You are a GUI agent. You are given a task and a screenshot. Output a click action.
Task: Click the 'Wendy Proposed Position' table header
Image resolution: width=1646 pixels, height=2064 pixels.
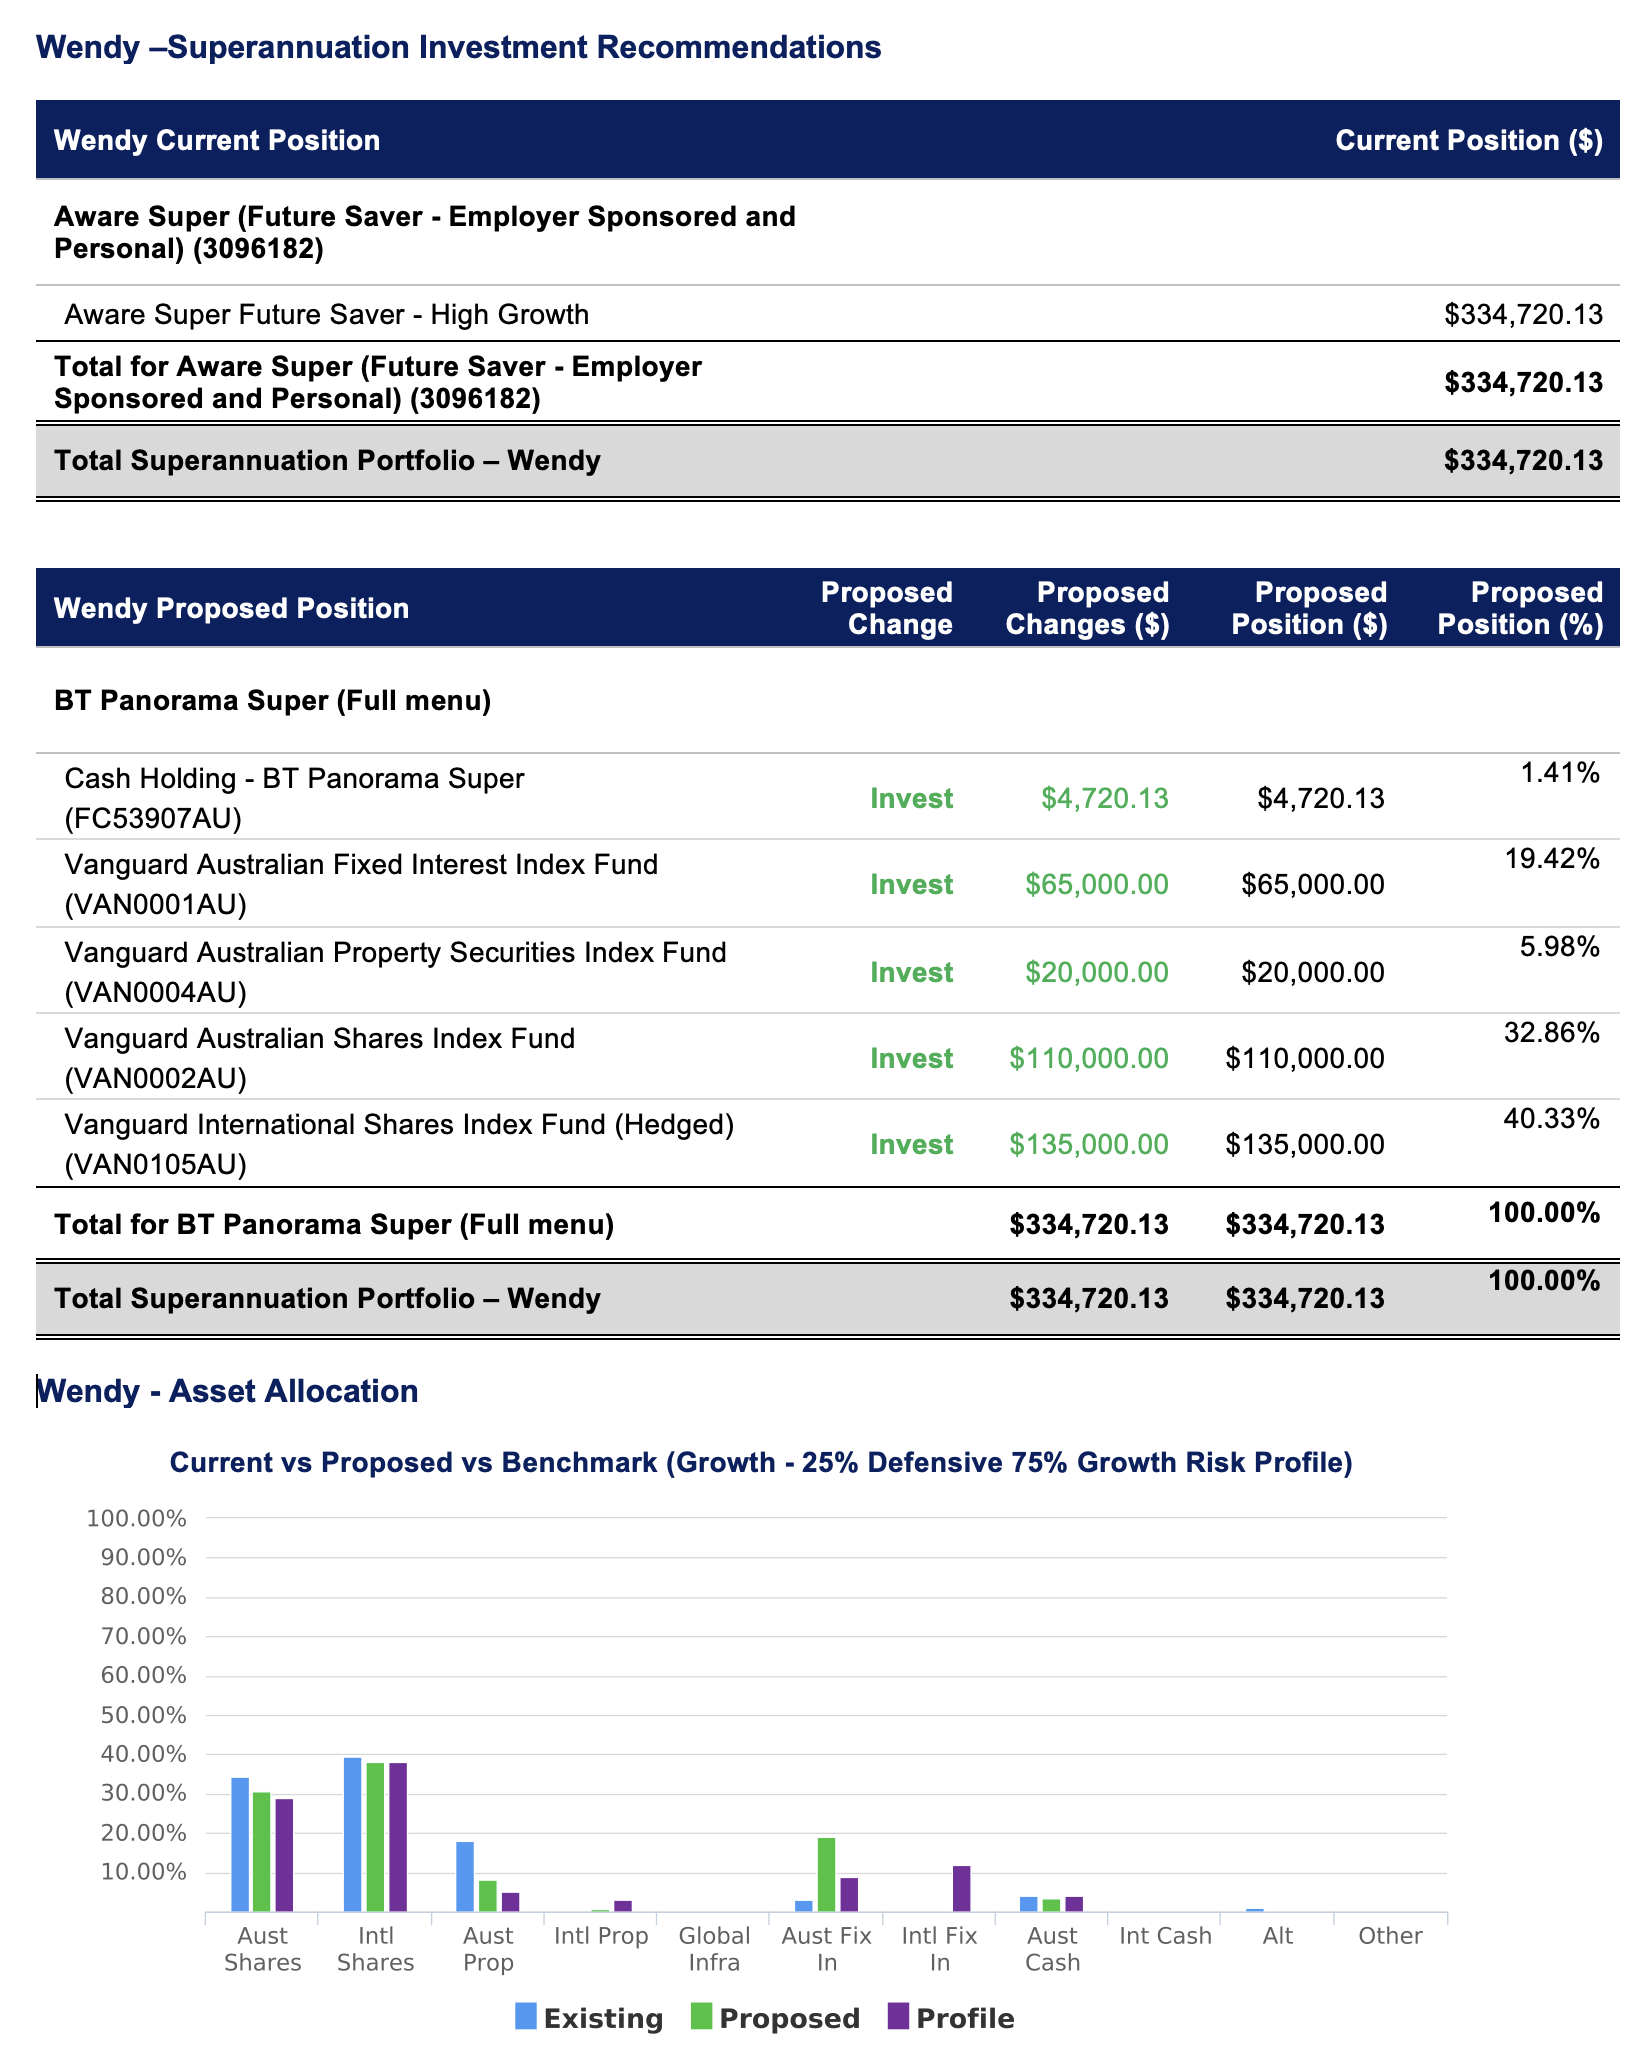(231, 608)
